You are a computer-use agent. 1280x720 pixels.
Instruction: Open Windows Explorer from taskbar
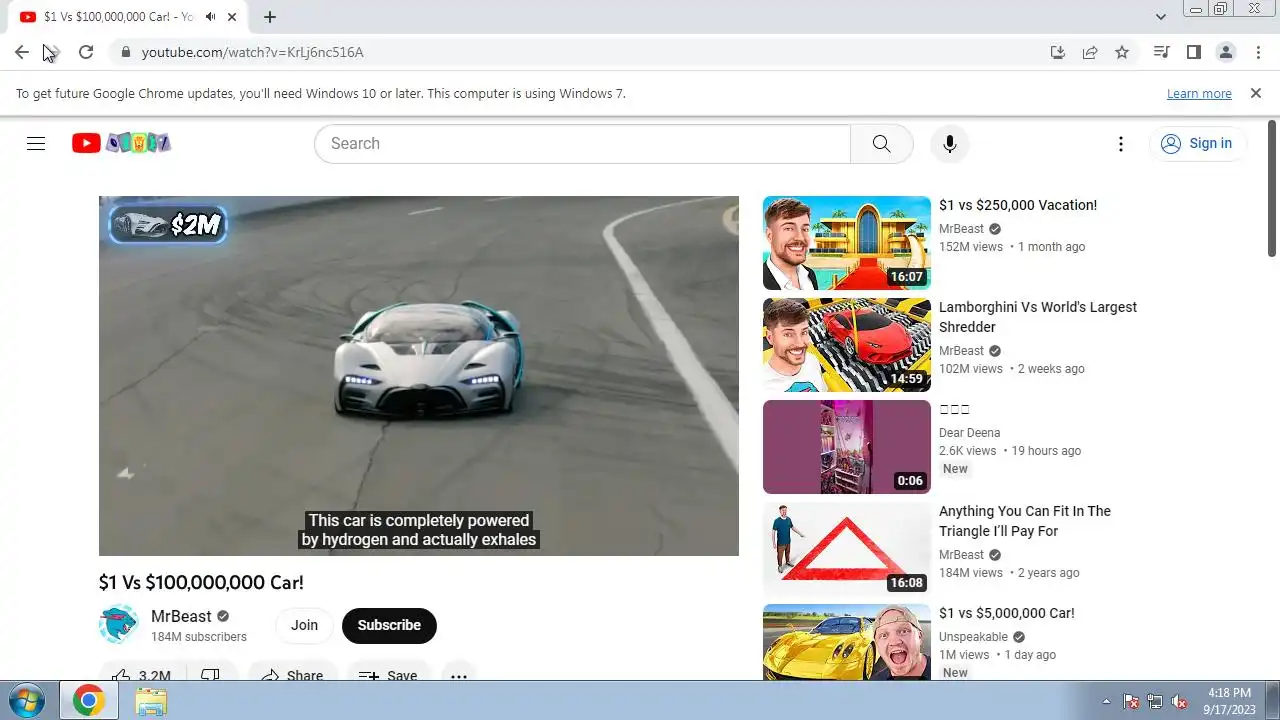point(151,701)
